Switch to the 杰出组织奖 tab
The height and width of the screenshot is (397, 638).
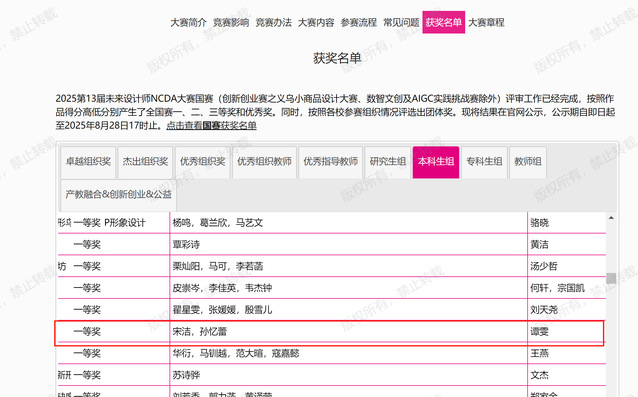pyautogui.click(x=145, y=162)
